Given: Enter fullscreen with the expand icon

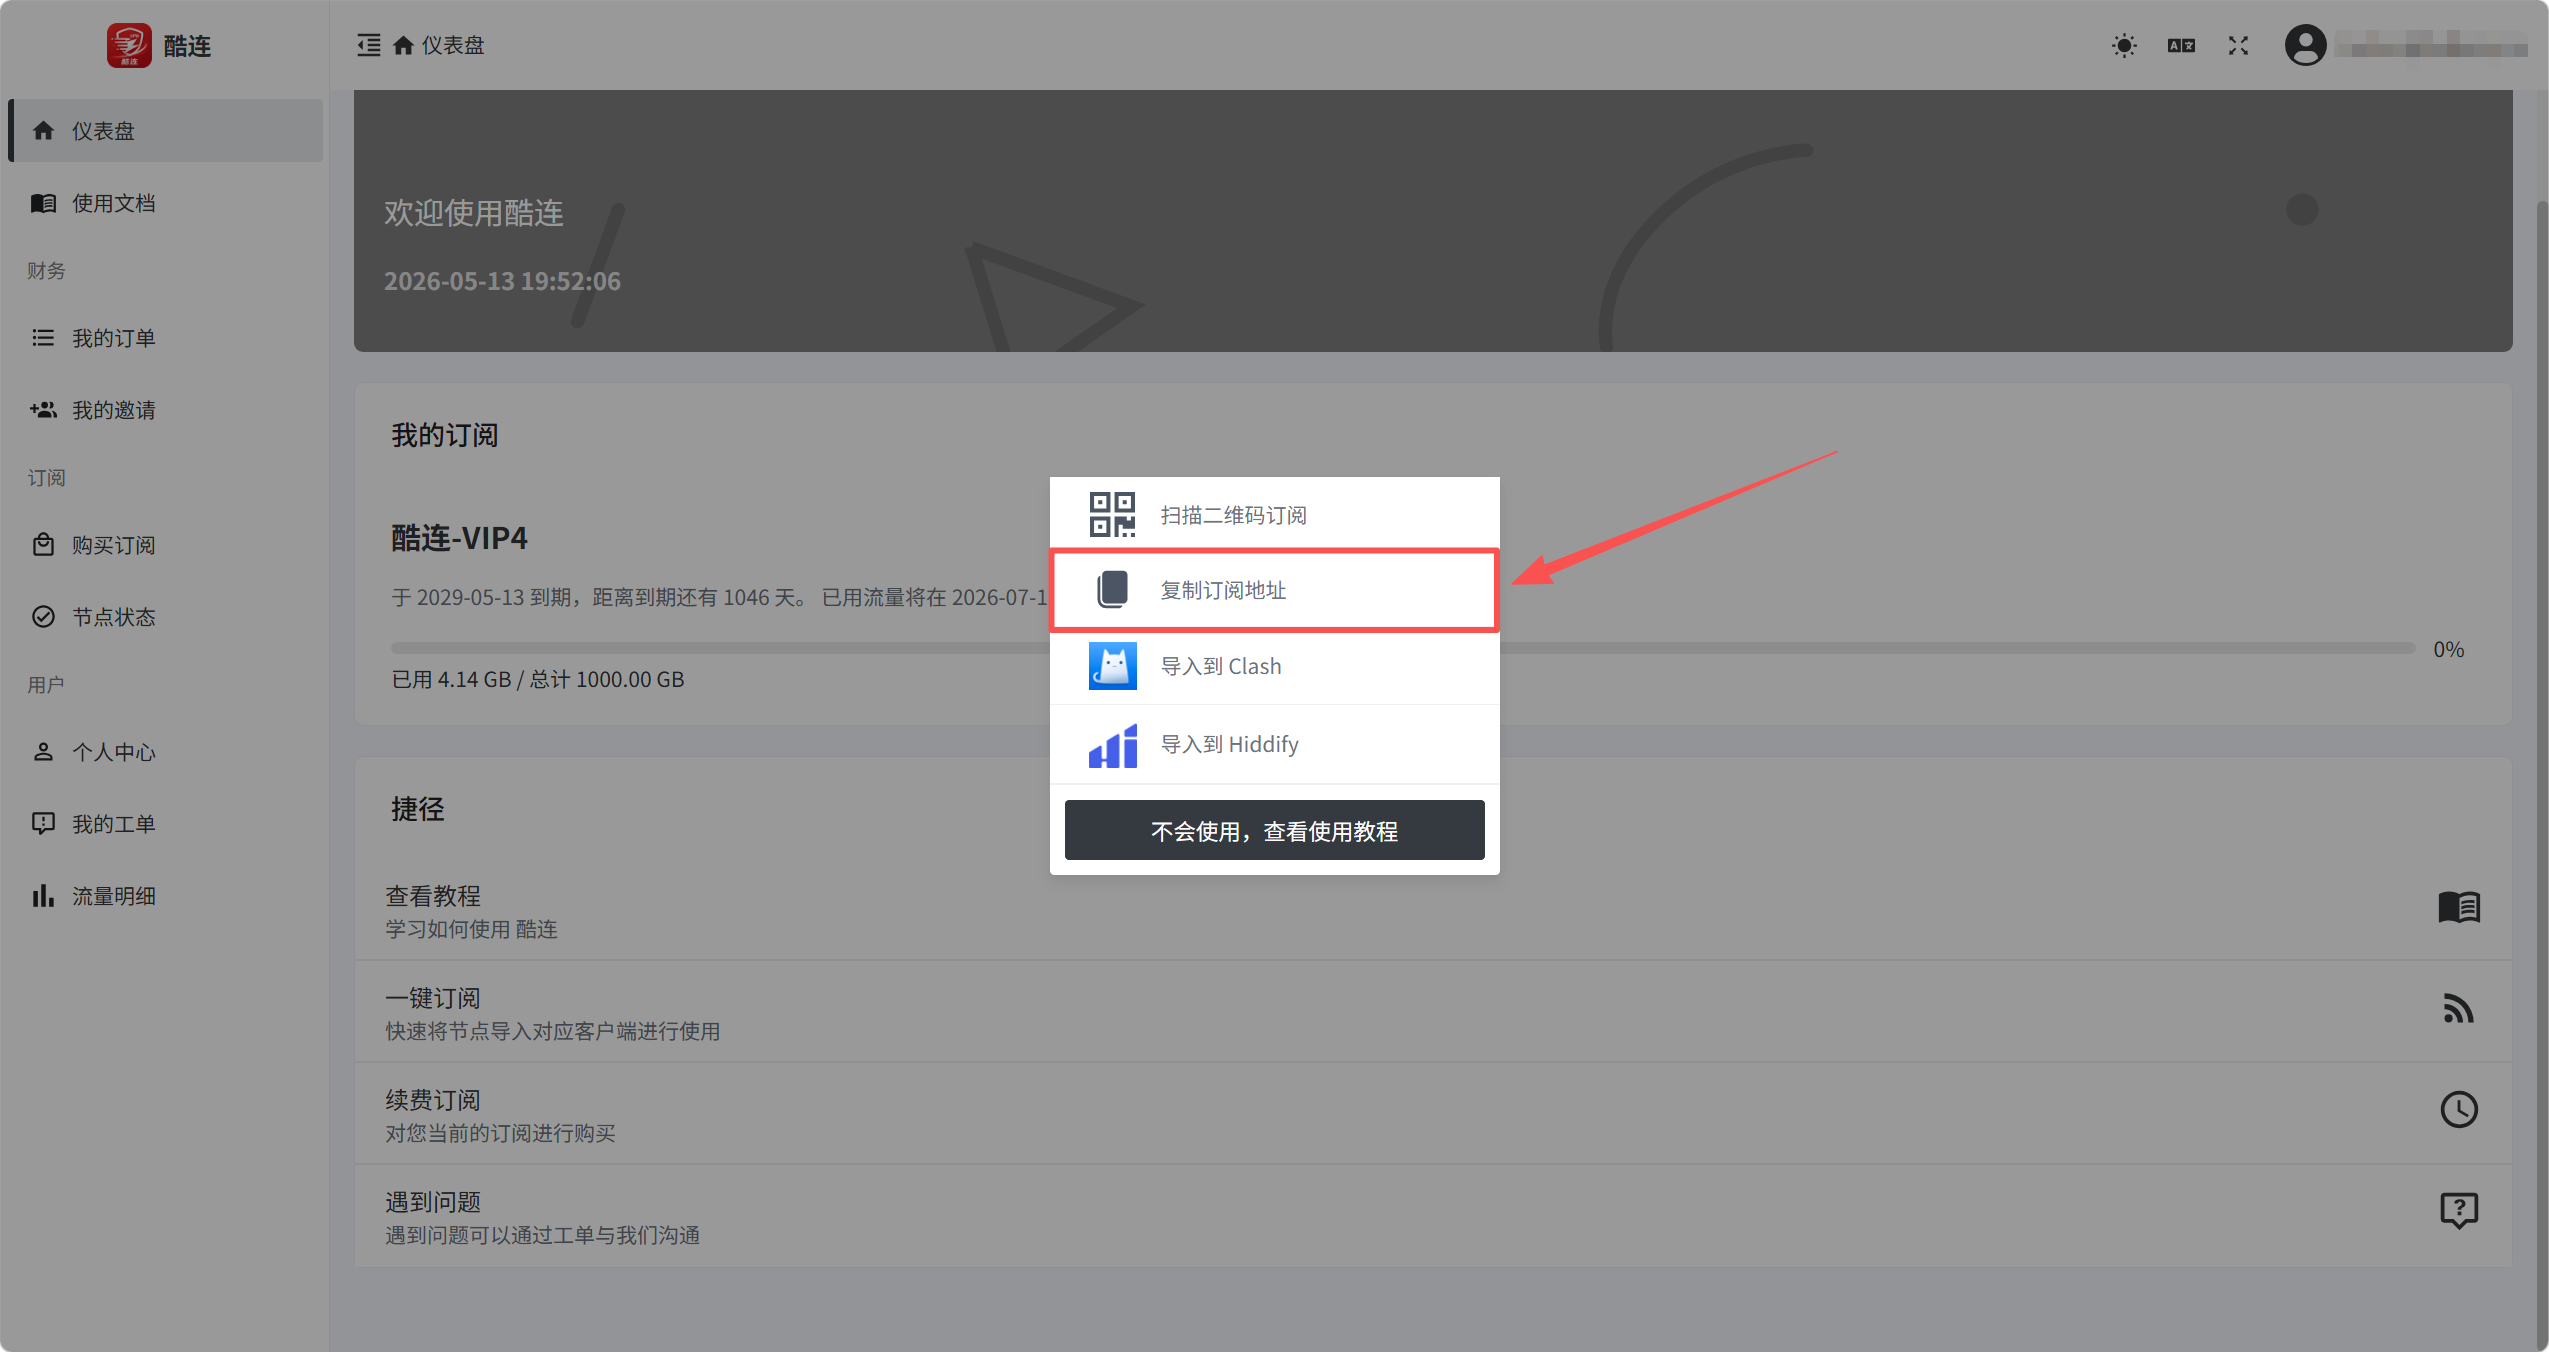Looking at the screenshot, I should tap(2238, 45).
